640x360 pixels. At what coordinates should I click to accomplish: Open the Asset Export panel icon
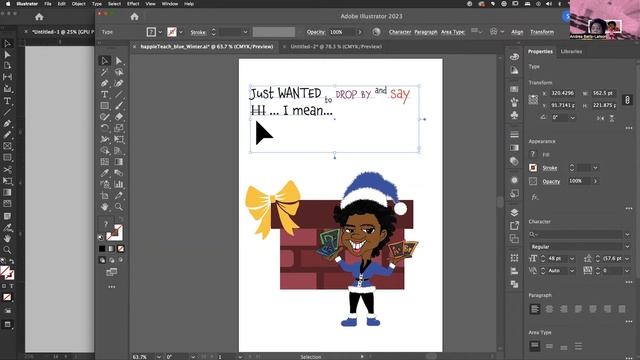514,226
